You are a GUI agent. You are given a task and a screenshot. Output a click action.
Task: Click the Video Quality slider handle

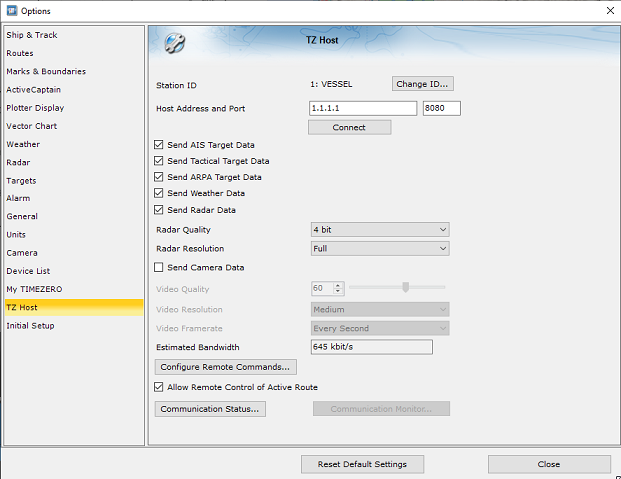406,287
